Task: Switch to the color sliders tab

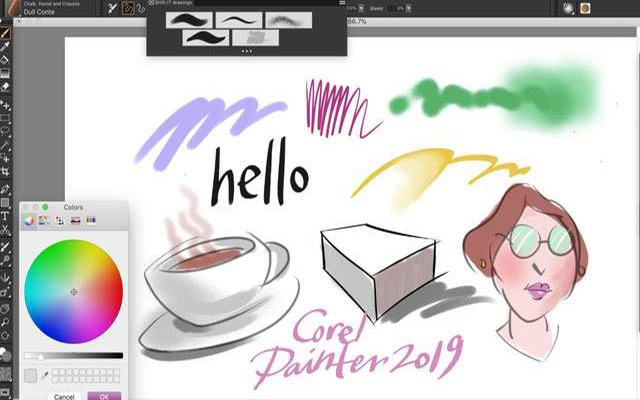Action: [x=44, y=220]
